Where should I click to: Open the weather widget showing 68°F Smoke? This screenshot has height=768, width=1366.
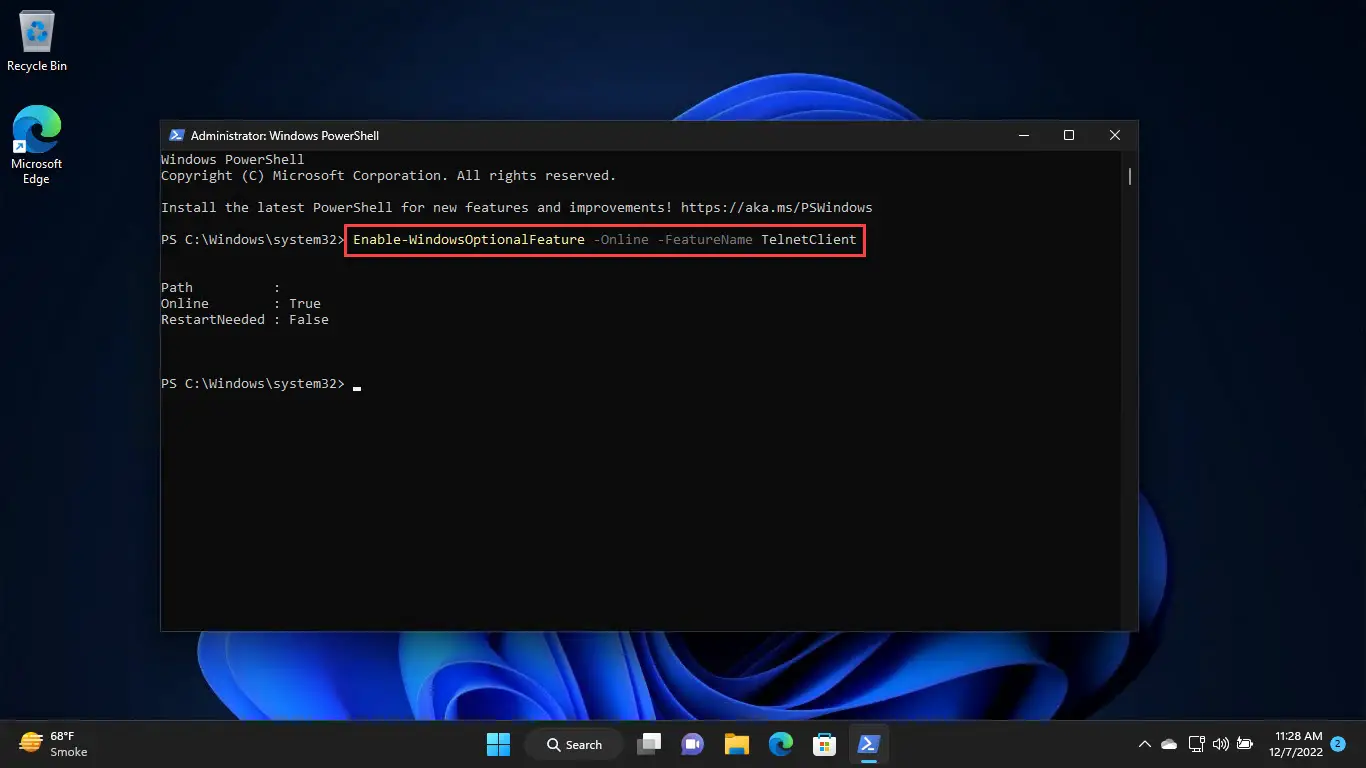(54, 744)
